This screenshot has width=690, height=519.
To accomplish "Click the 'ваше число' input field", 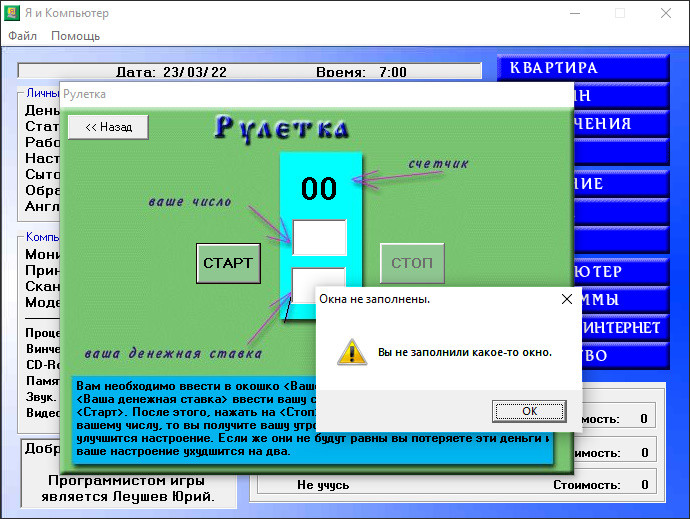I will click(x=319, y=238).
